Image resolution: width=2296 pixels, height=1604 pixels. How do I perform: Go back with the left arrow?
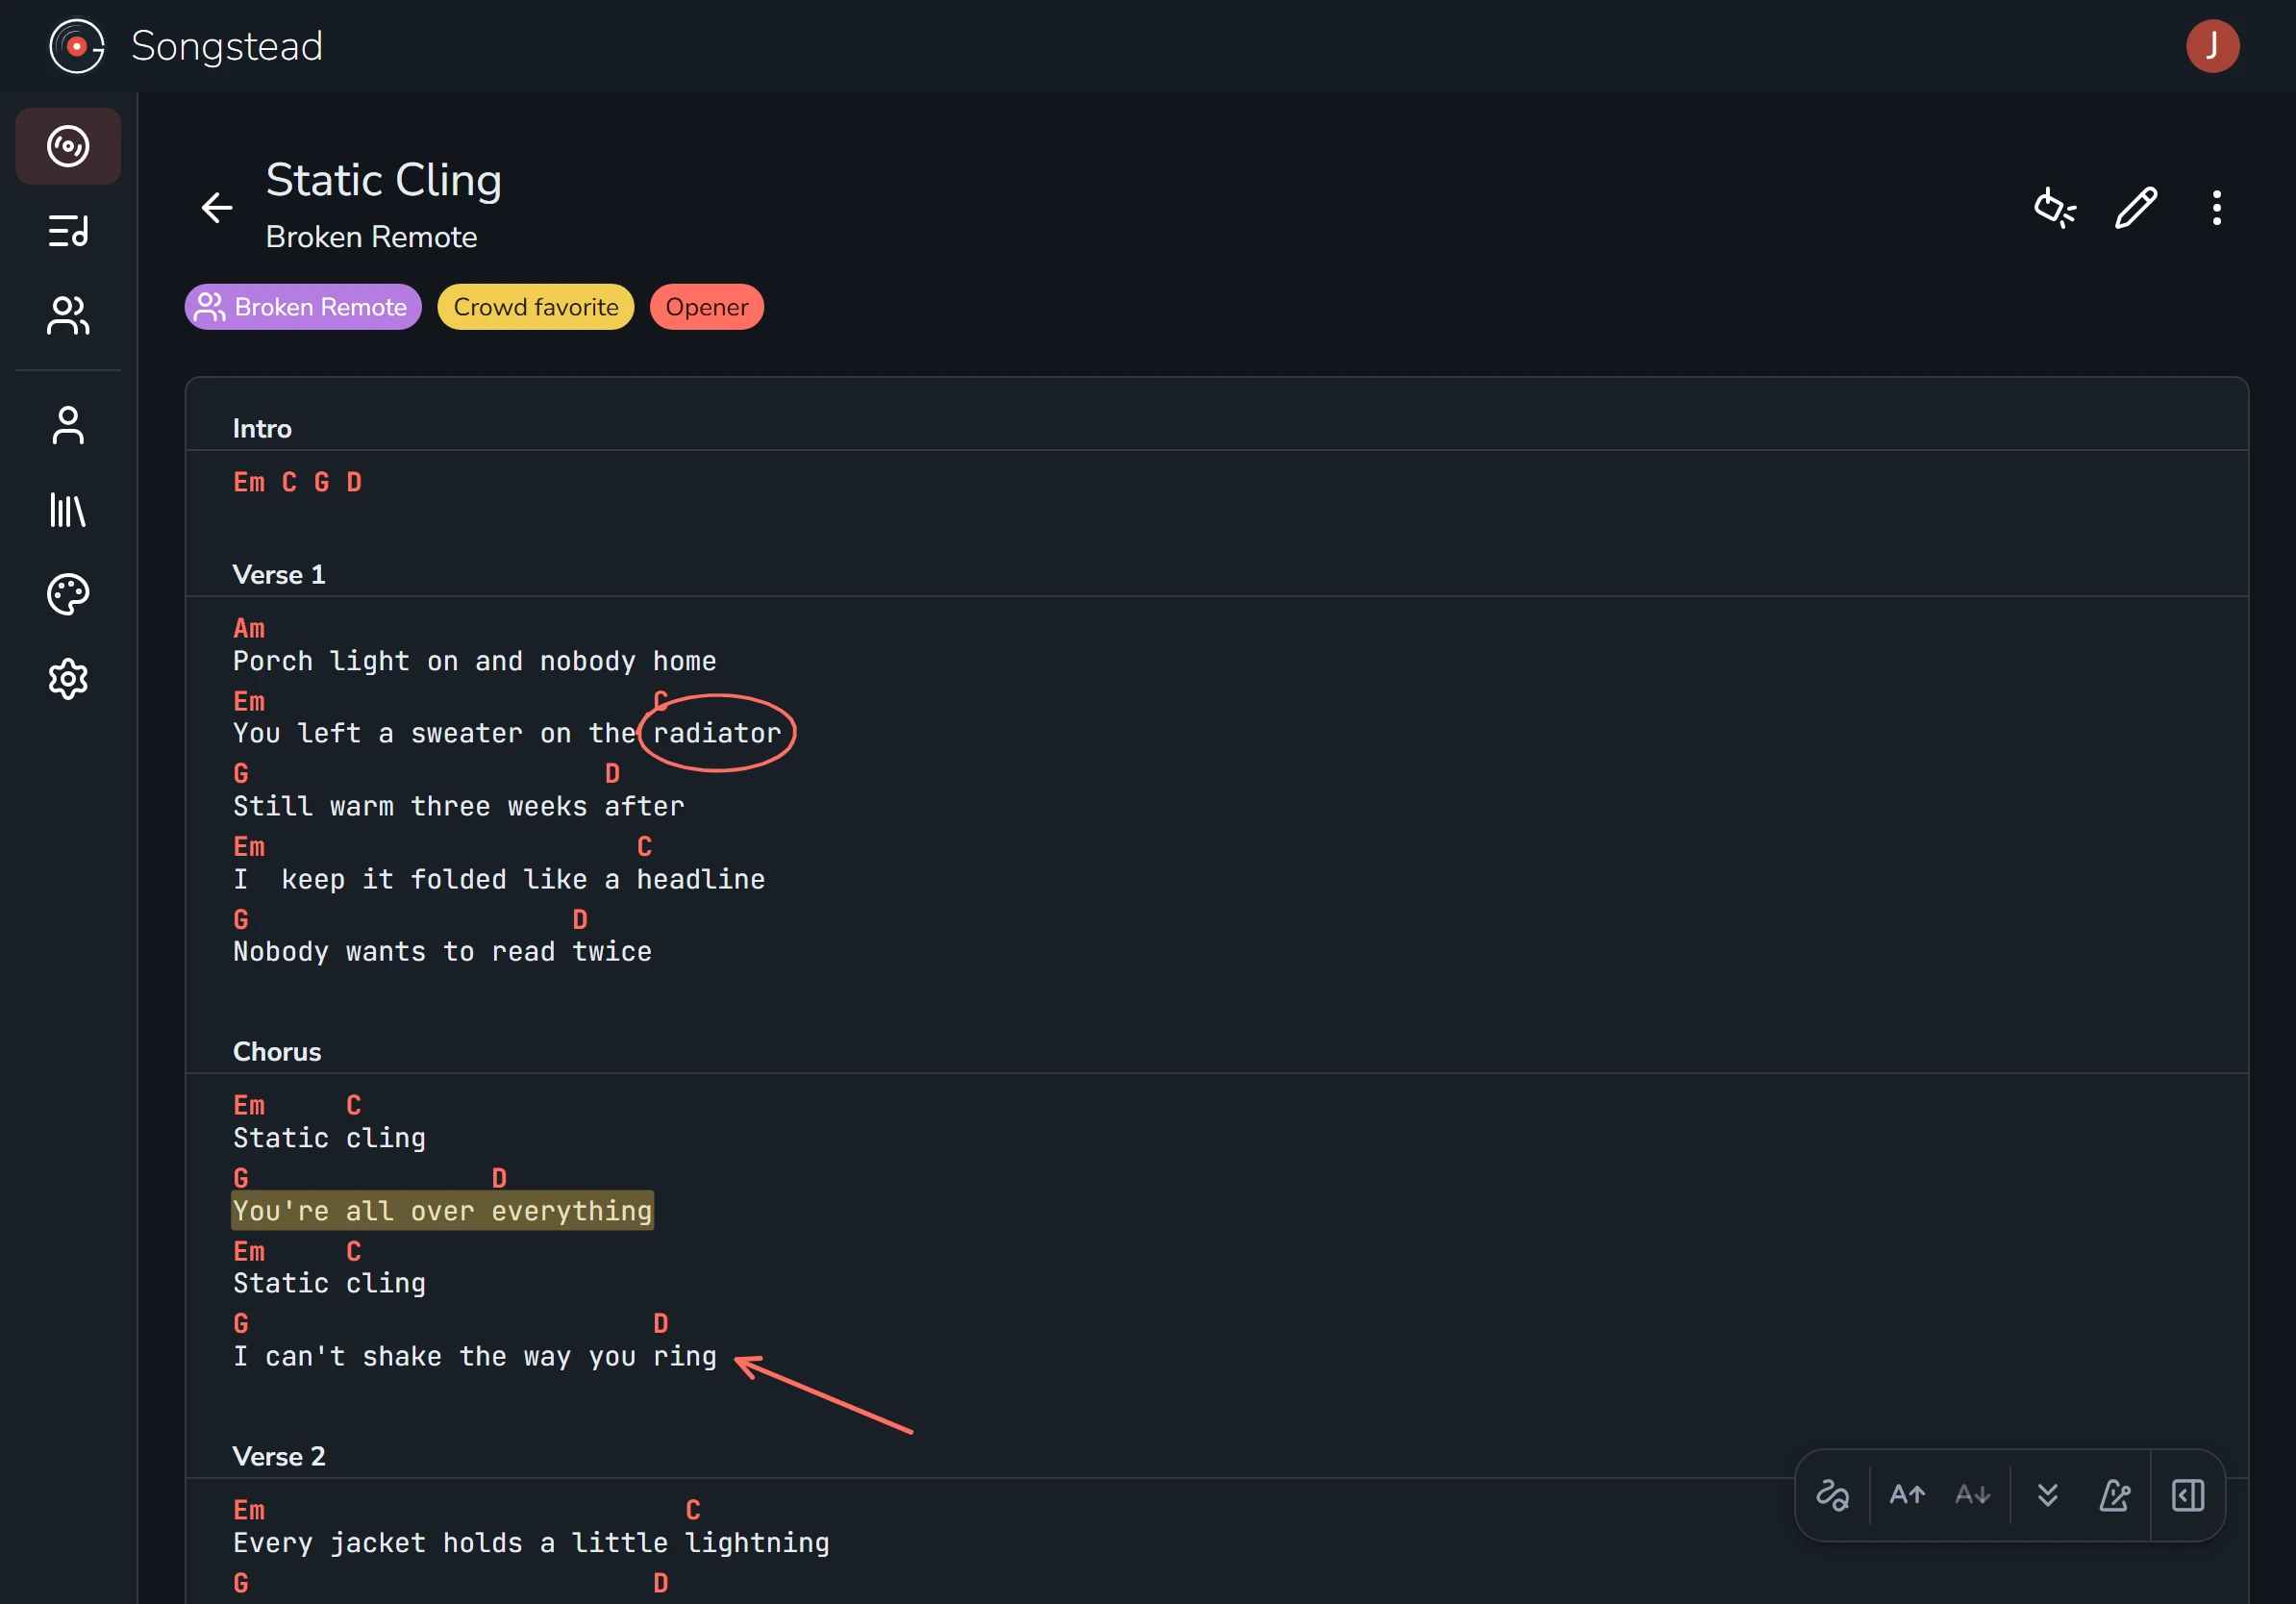click(x=217, y=208)
